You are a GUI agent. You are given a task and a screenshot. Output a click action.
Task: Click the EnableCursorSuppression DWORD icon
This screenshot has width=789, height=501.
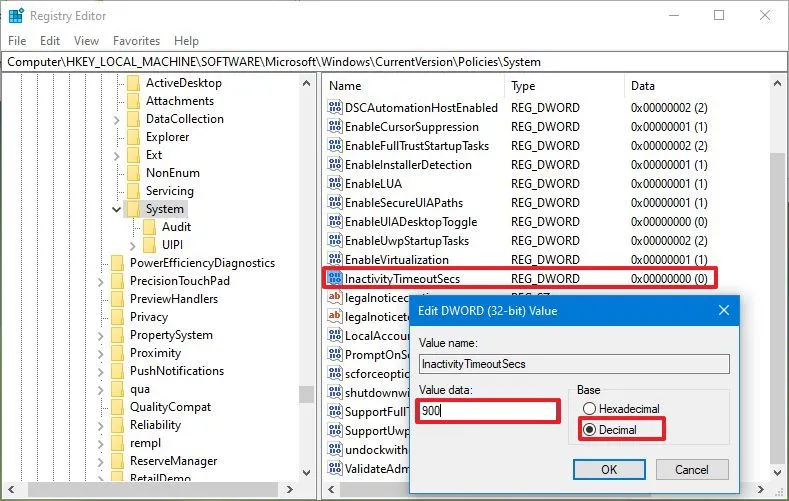(335, 126)
